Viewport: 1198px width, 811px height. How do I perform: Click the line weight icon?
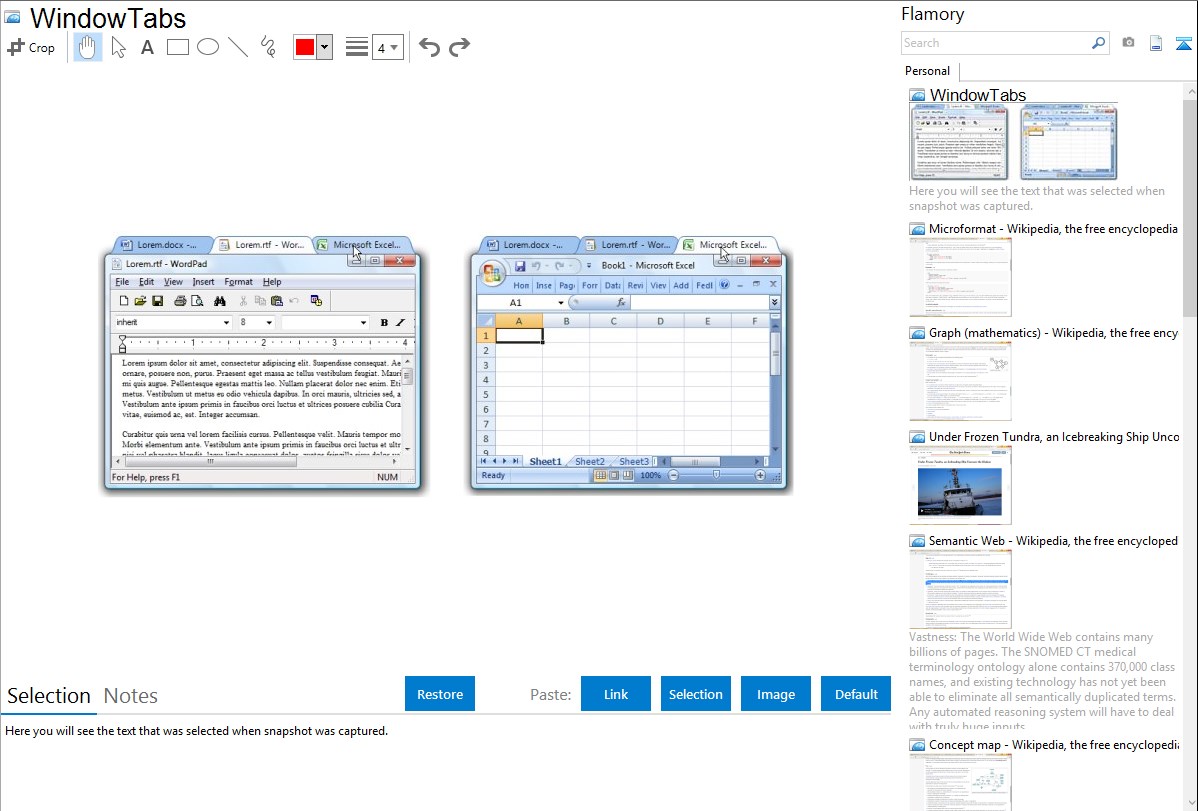coord(357,47)
